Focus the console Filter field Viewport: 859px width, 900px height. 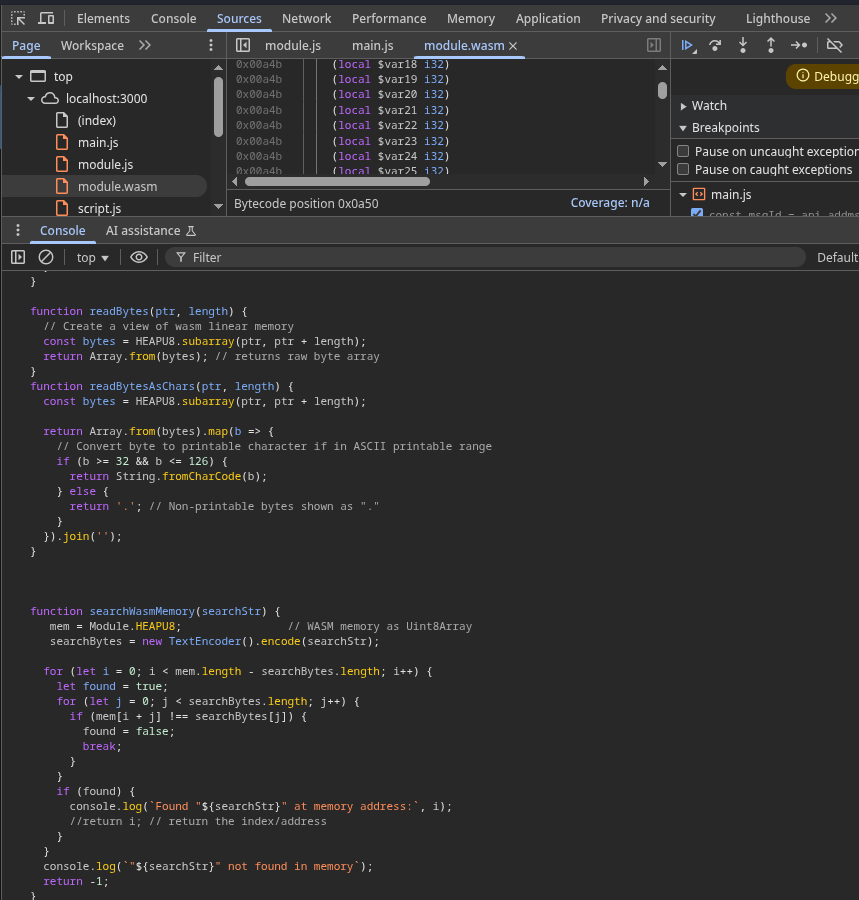click(x=485, y=257)
